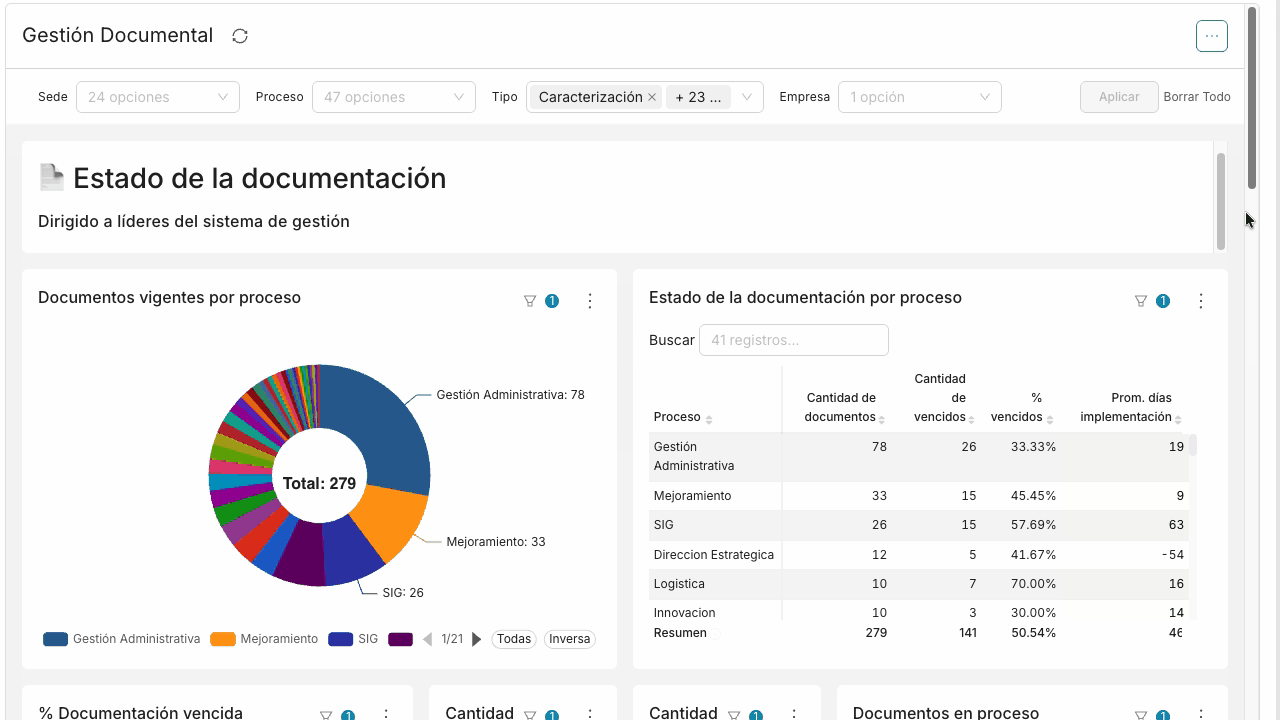Viewport: 1280px width, 720px height.
Task: Show the hidden '+ 23 ...' Tipo selections
Action: pos(698,97)
